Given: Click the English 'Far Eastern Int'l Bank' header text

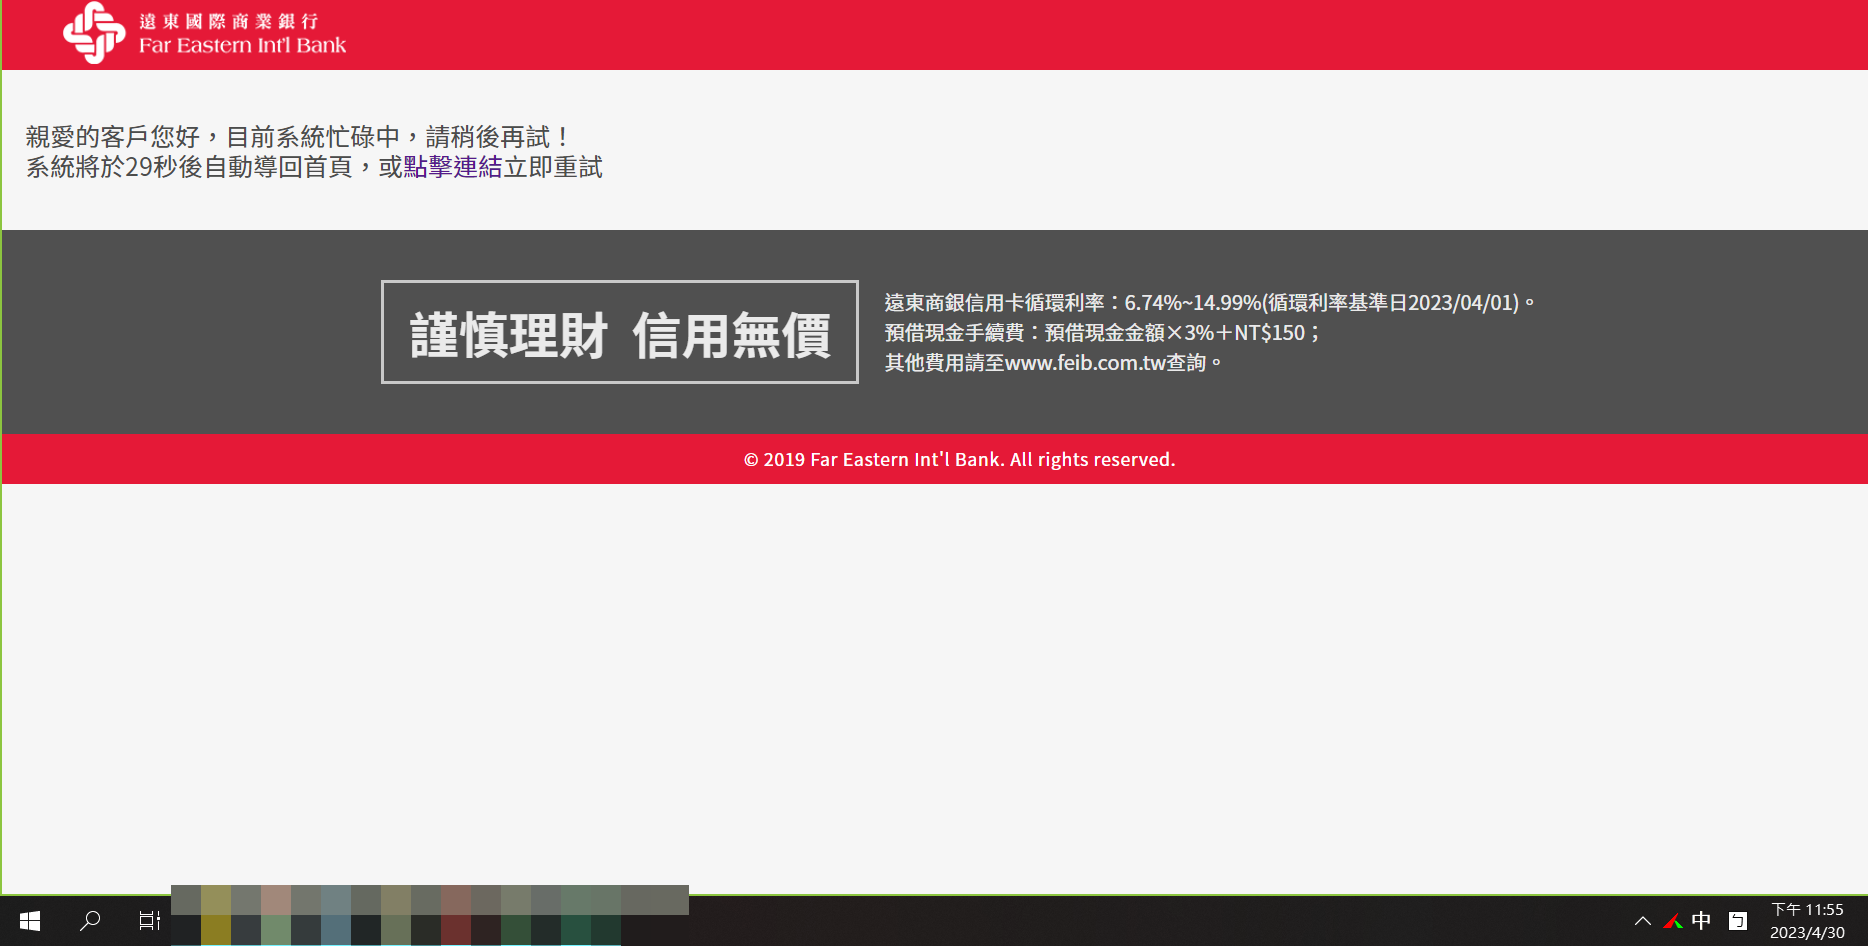Looking at the screenshot, I should 242,46.
